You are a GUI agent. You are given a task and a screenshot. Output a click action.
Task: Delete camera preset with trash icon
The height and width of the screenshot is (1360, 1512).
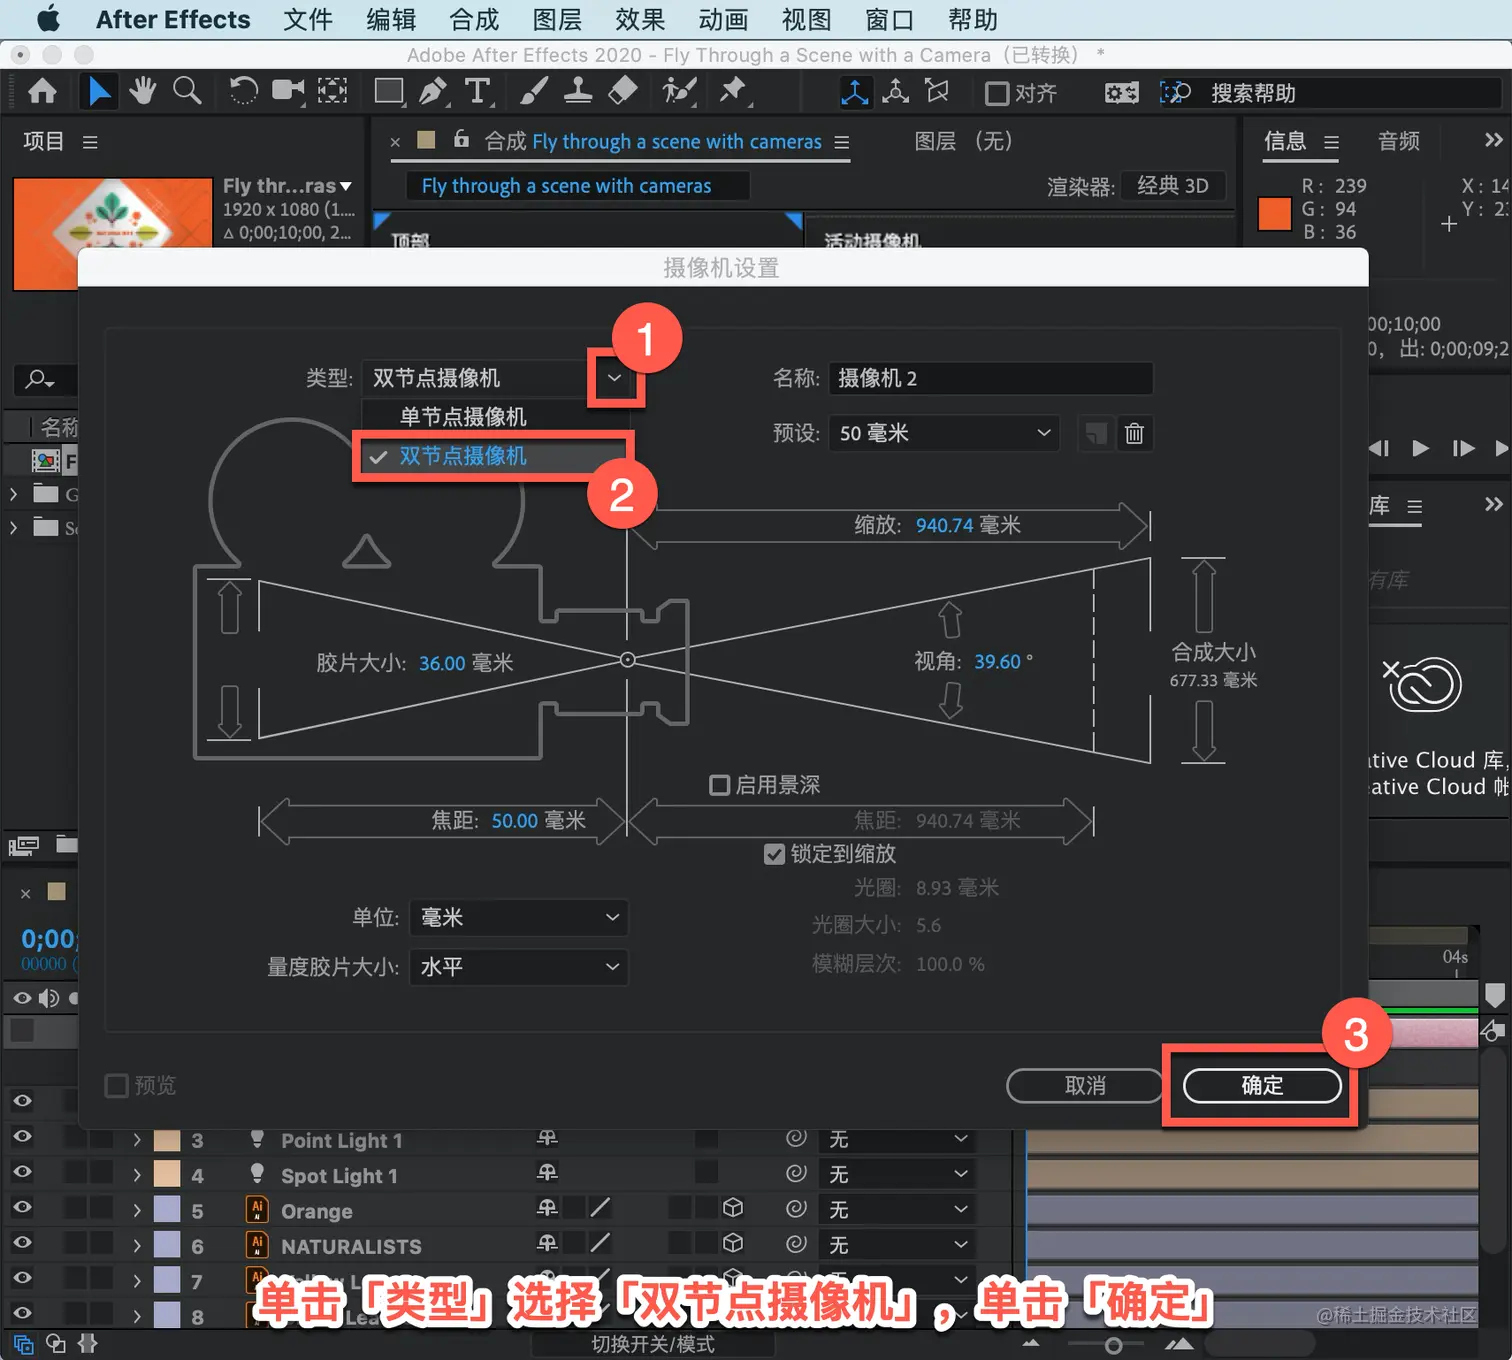coord(1134,433)
